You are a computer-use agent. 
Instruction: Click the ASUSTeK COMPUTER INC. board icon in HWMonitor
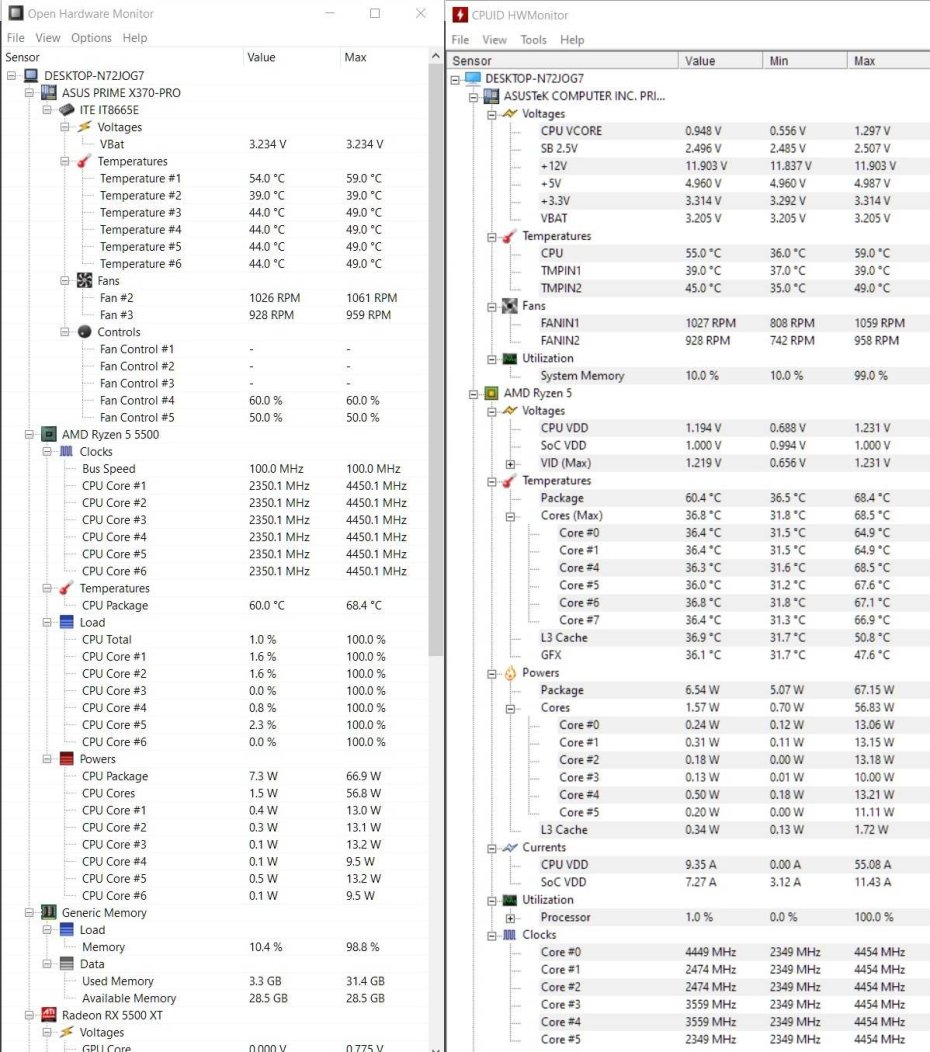[491, 96]
